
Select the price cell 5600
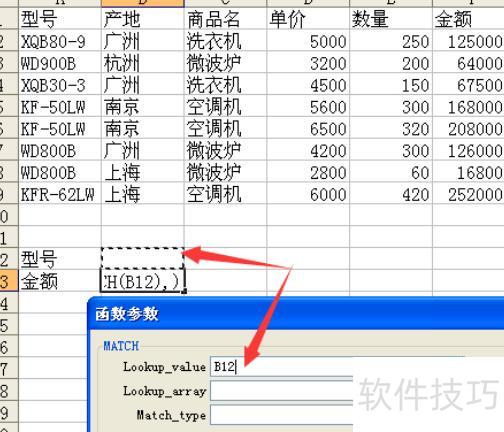(x=308, y=106)
